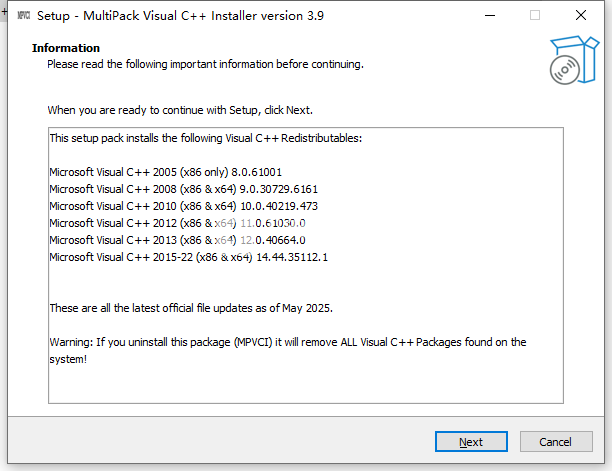
Task: Click the "Please read the following" subtitle
Action: (205, 64)
